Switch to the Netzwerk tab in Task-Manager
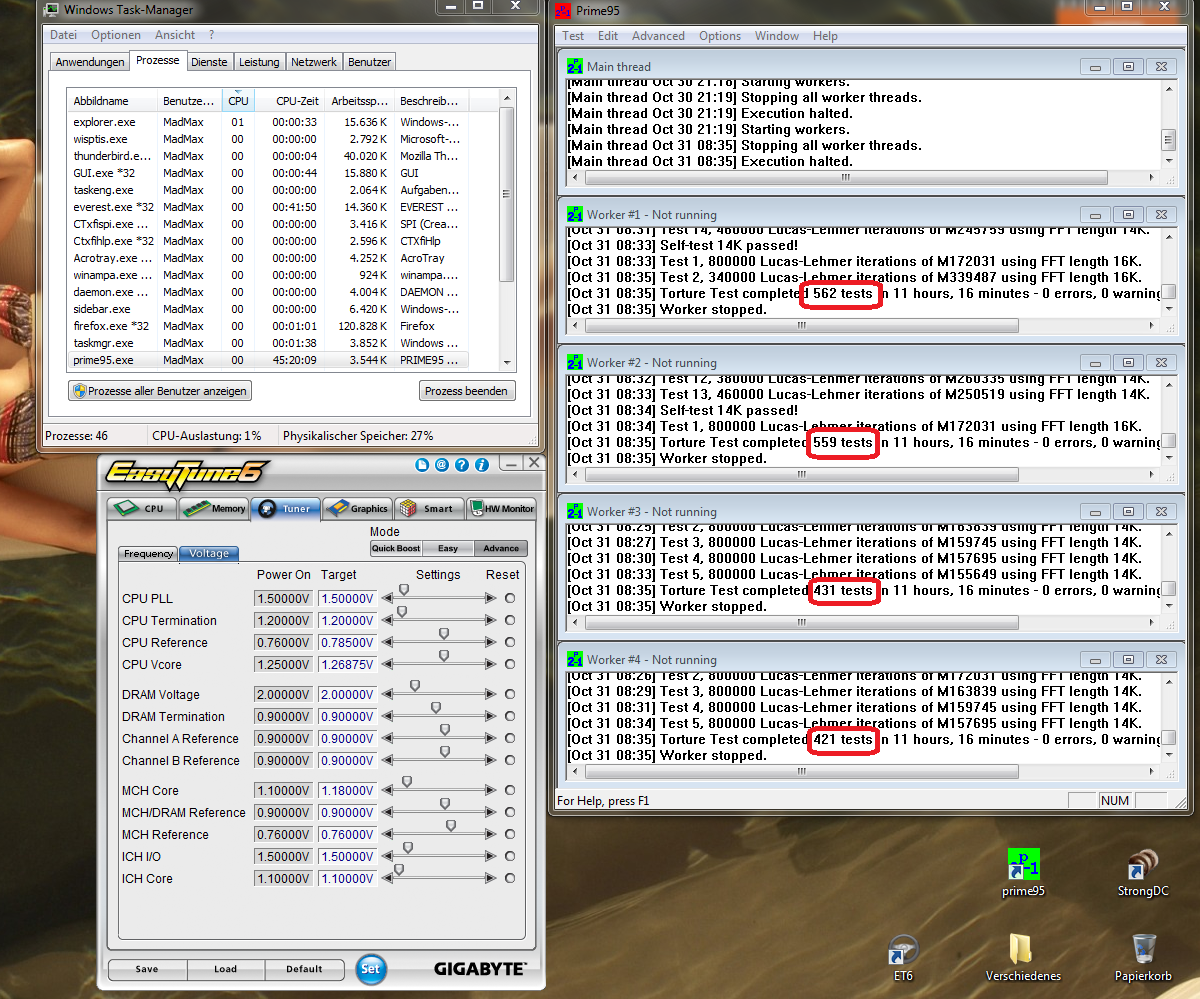 pyautogui.click(x=314, y=62)
